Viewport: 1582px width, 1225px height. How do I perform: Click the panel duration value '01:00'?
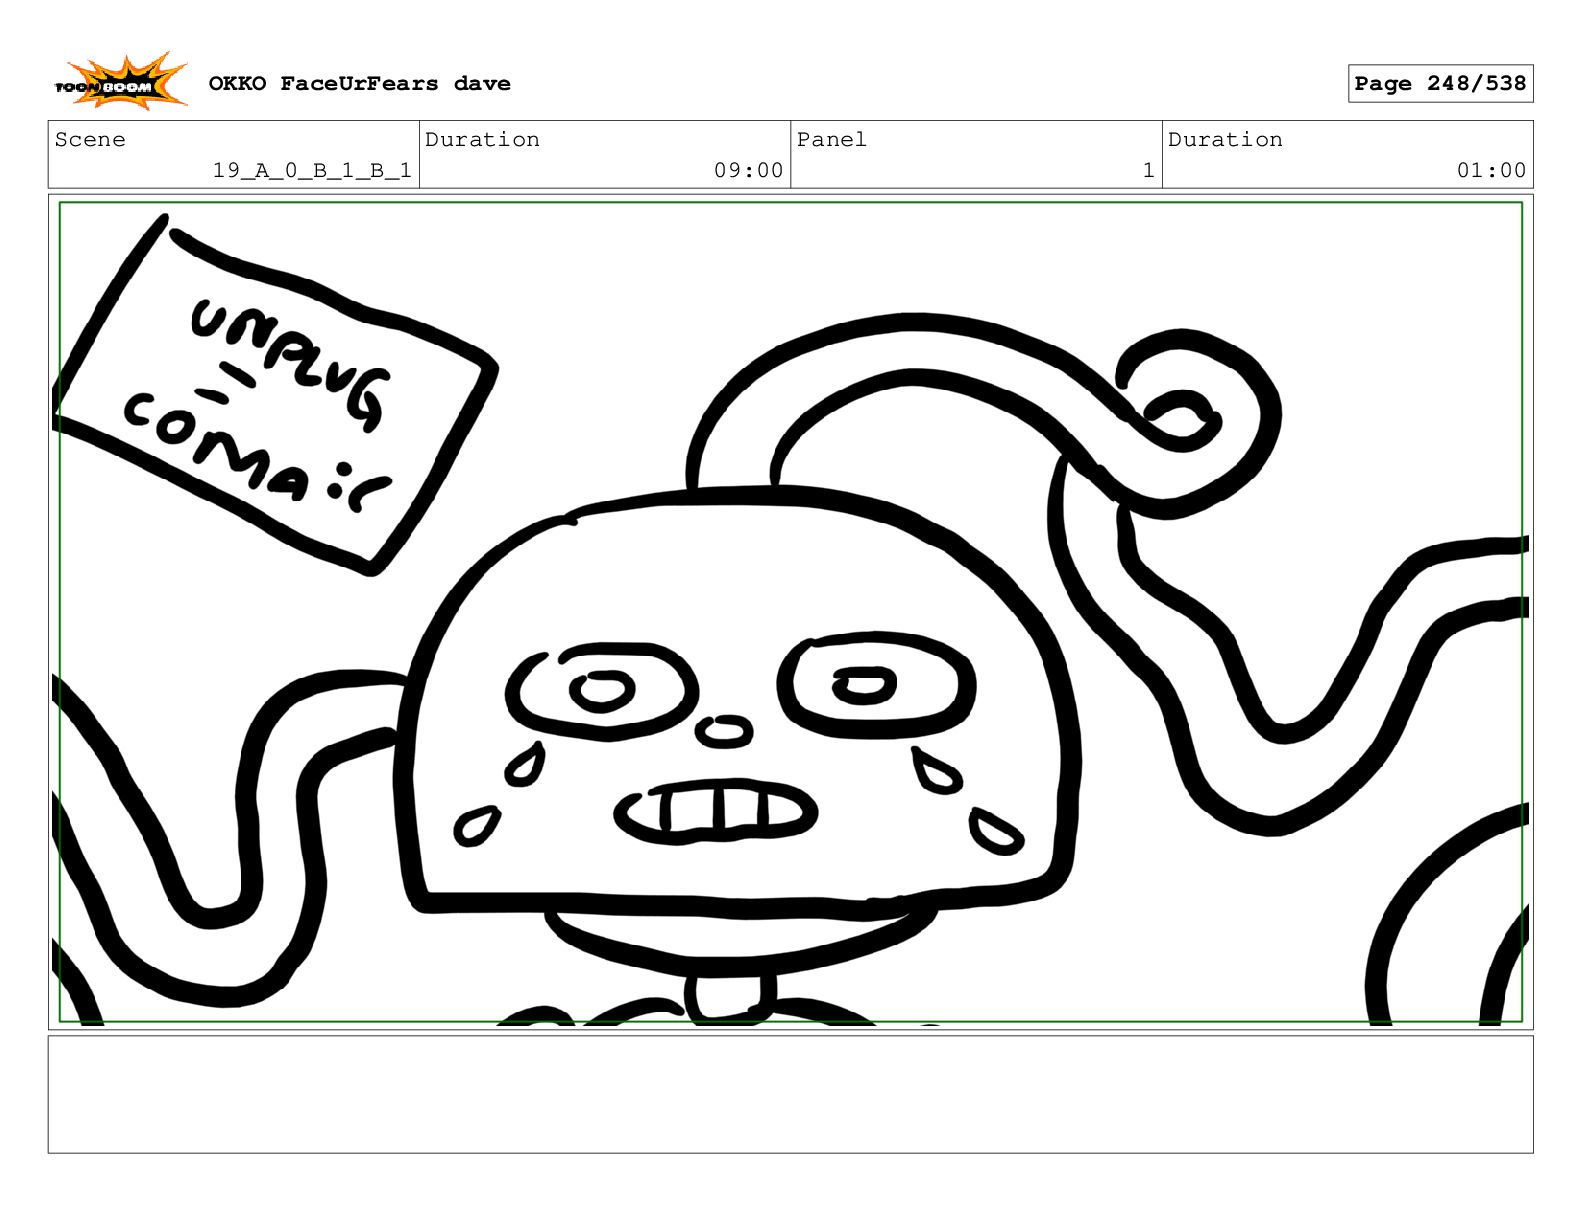pos(1491,170)
